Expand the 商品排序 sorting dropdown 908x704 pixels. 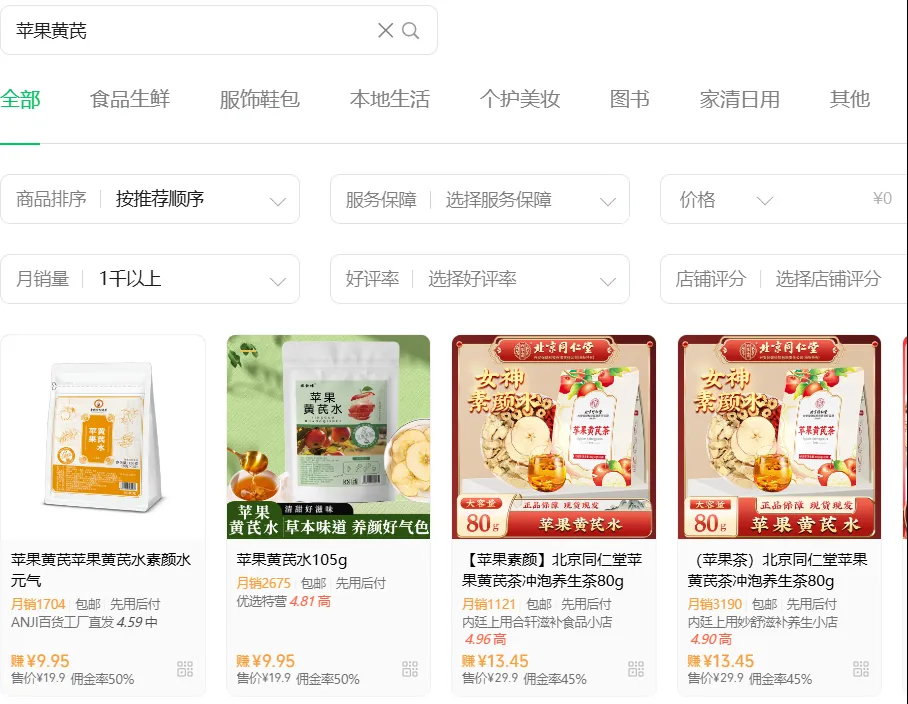point(150,199)
